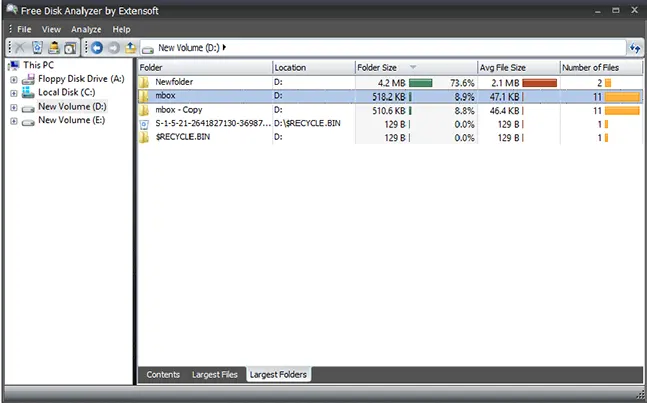Click the Local Disk (C:) drive icon
Viewport: 647px width, 403px height.
coord(28,92)
